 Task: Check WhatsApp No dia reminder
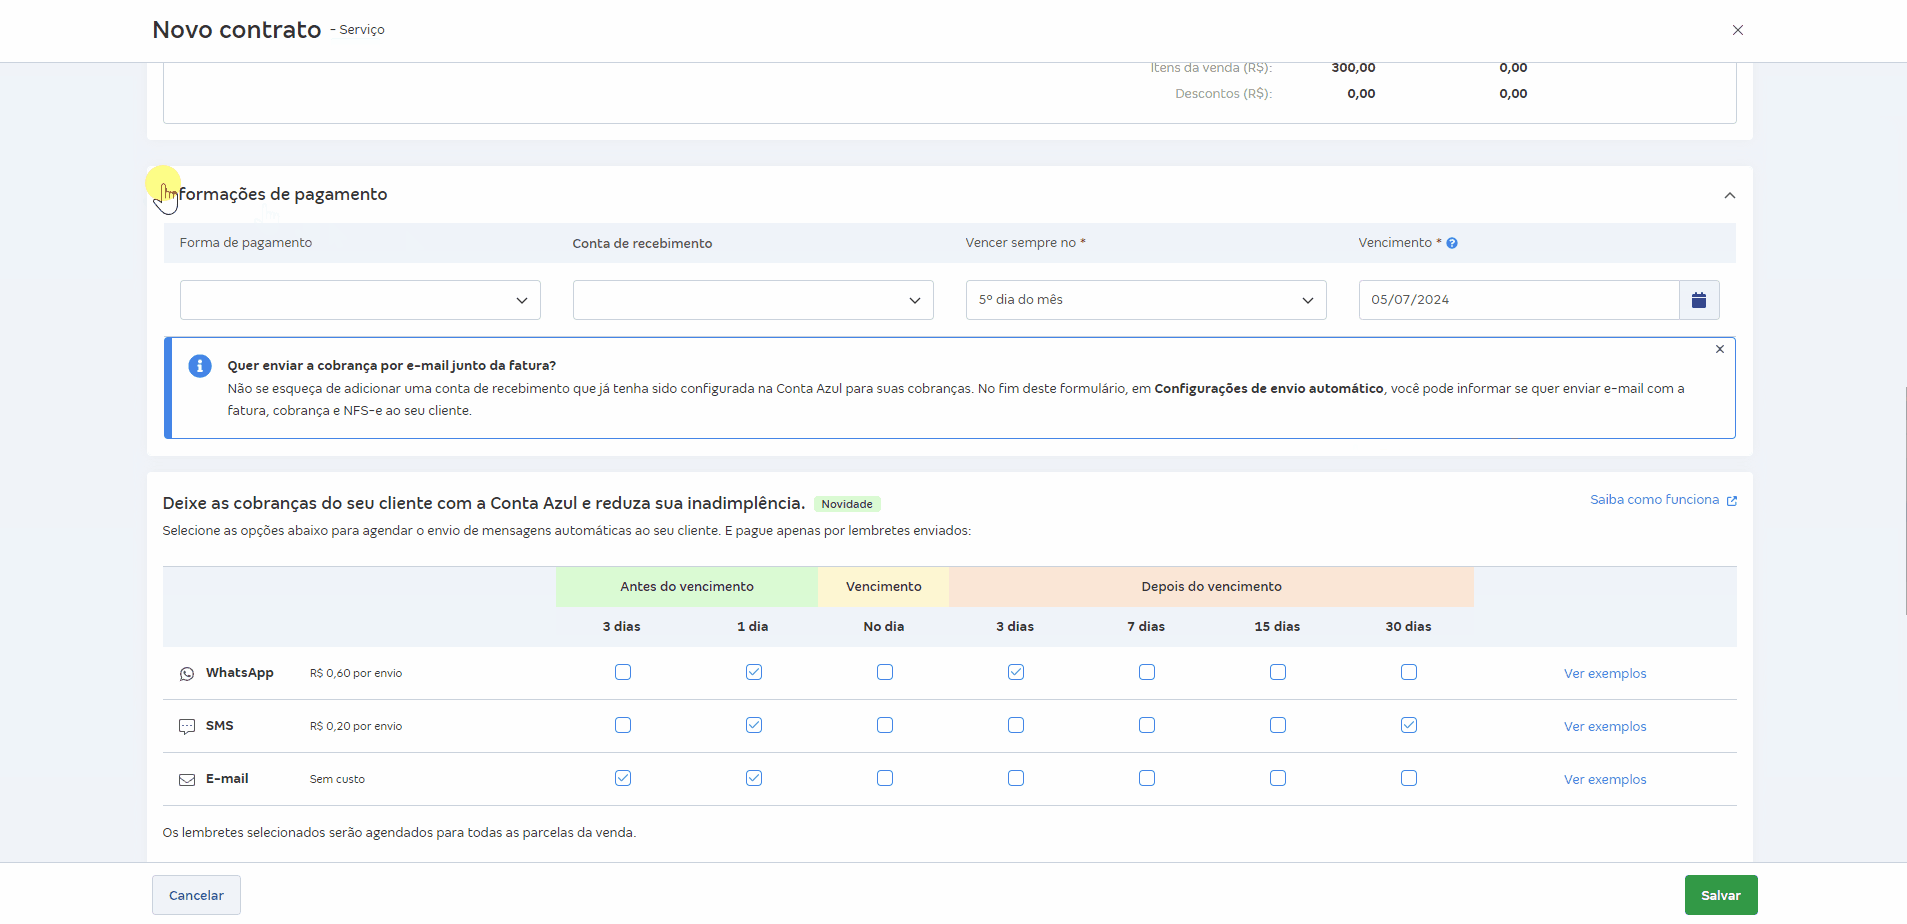coord(885,672)
